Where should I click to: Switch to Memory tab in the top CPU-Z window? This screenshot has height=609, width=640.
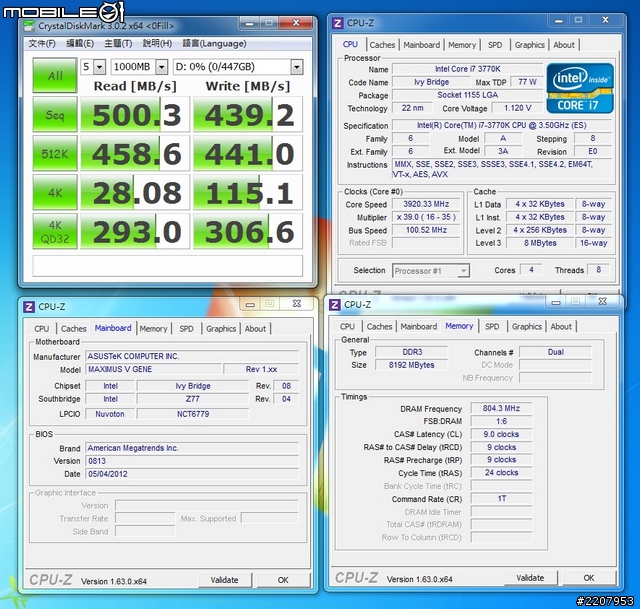point(462,45)
